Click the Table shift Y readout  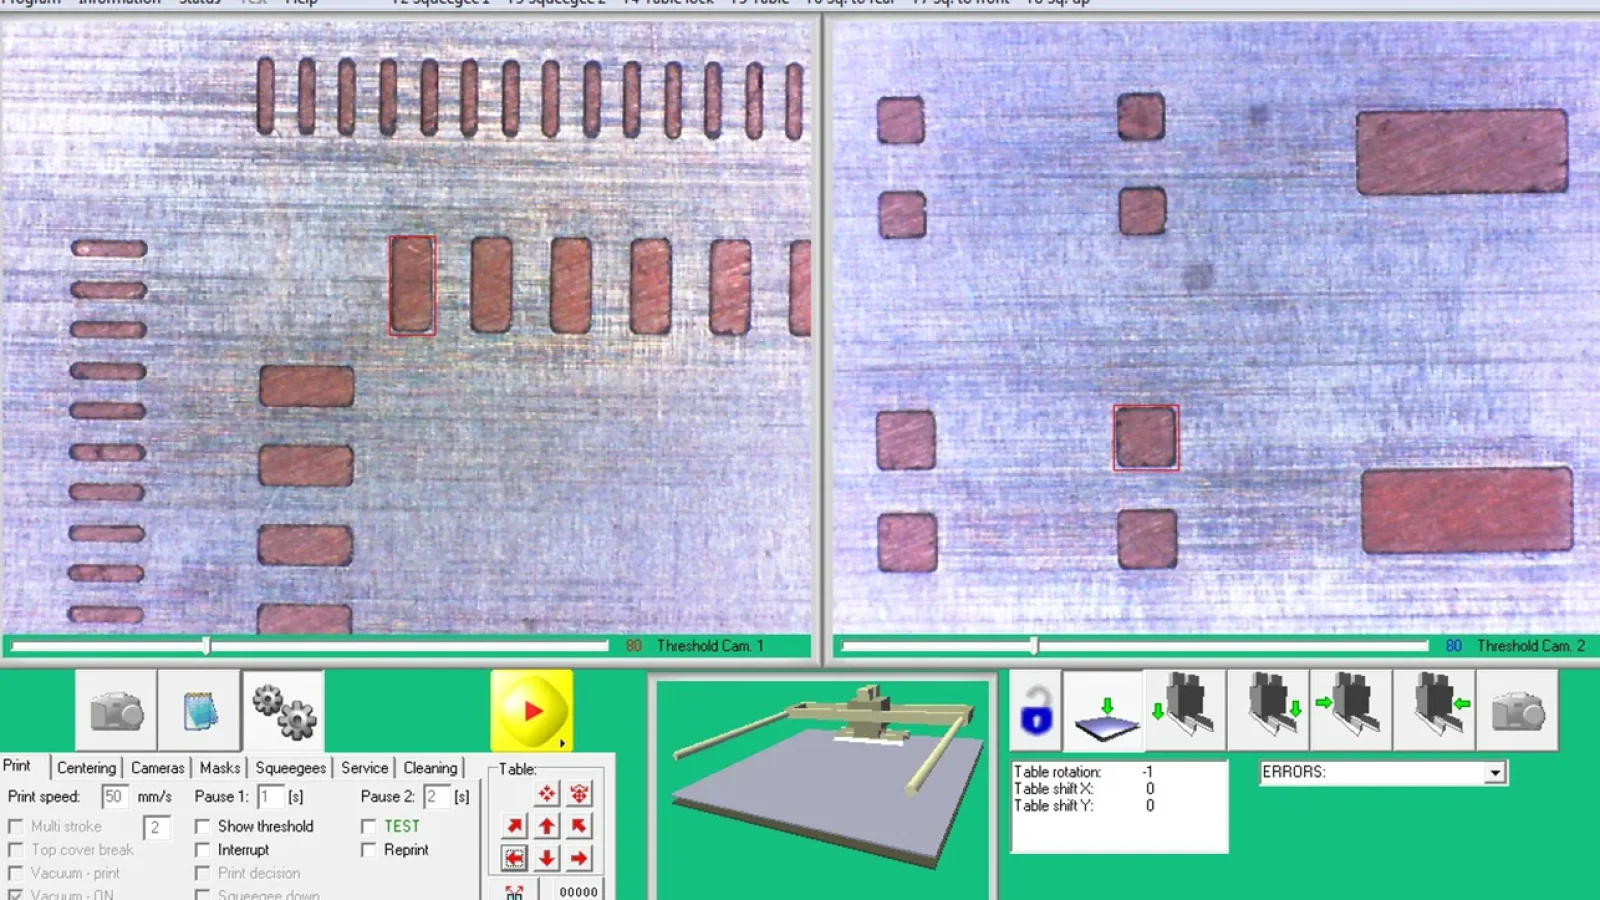point(1084,806)
